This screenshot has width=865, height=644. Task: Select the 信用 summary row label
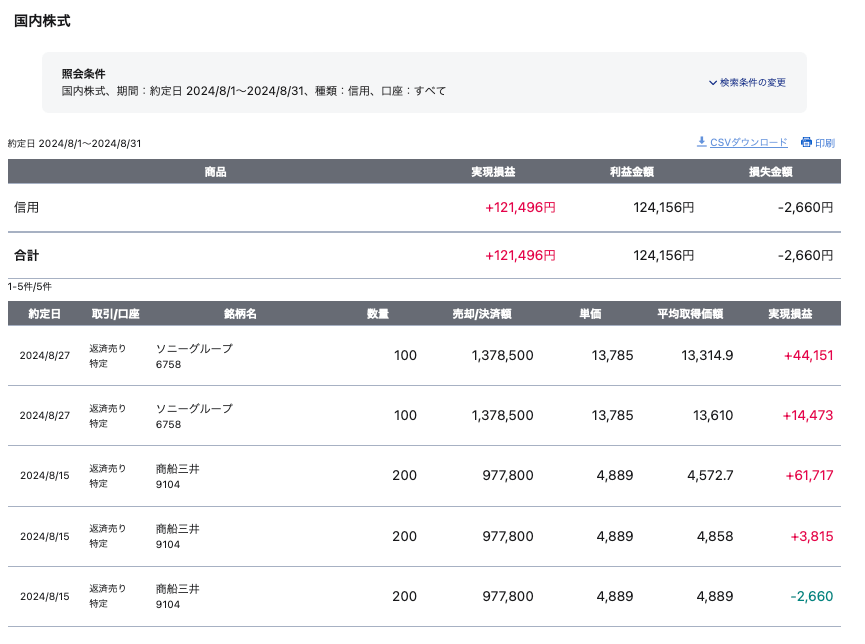click(27, 208)
